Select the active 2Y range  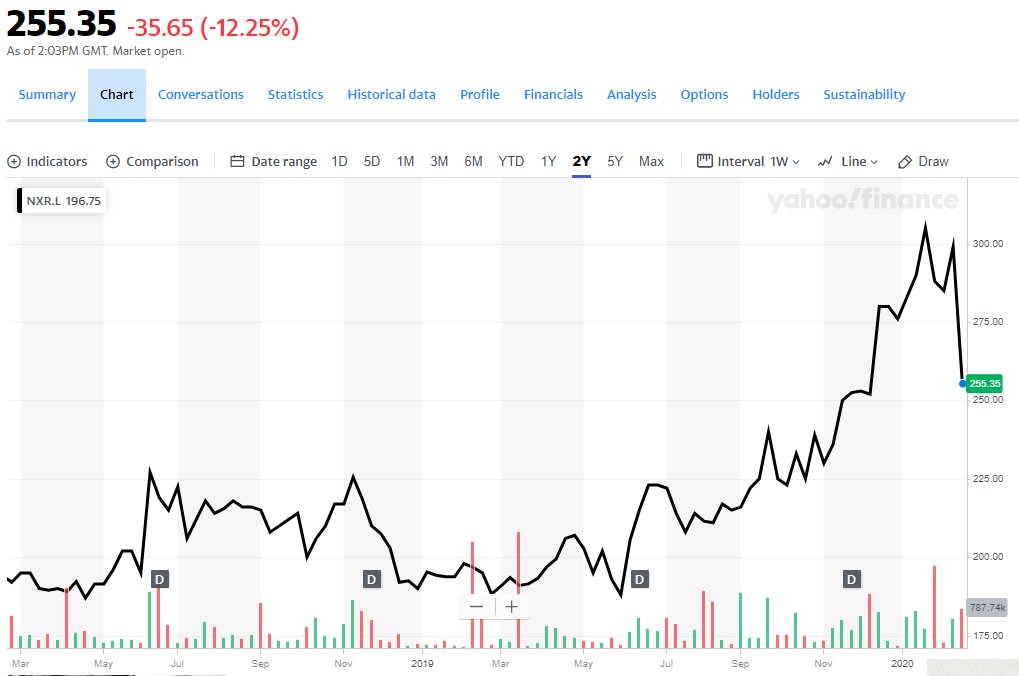(582, 161)
